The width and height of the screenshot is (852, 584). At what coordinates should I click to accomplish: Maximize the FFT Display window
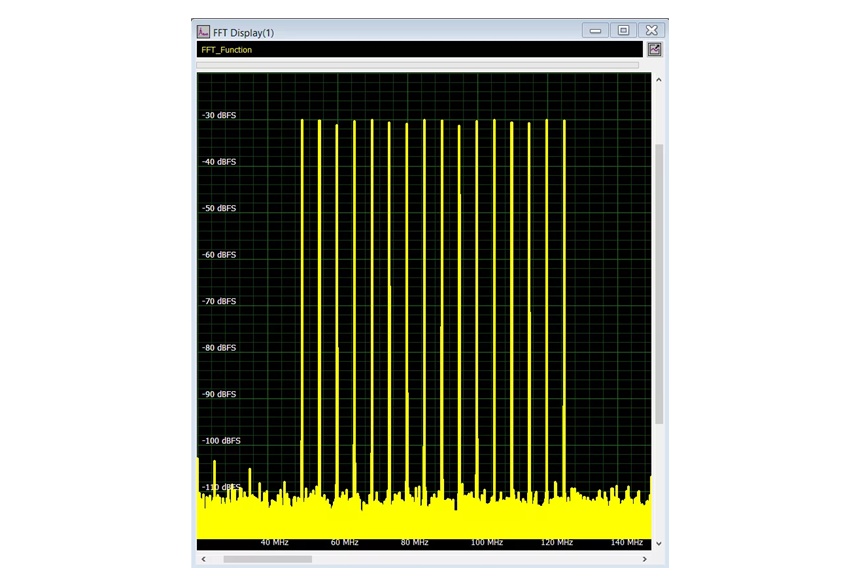pos(624,31)
